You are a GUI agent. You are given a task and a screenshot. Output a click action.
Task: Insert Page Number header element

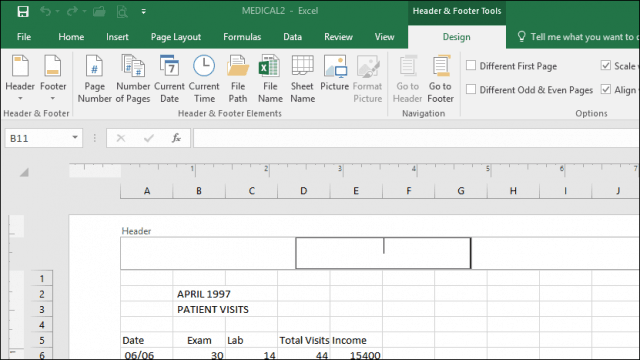click(94, 79)
